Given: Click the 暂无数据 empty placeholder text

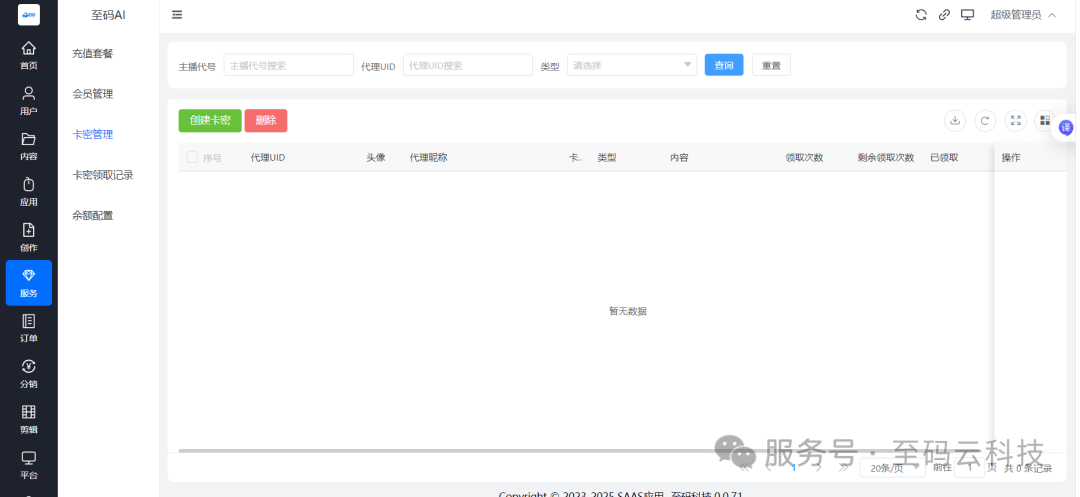Looking at the screenshot, I should tap(627, 311).
